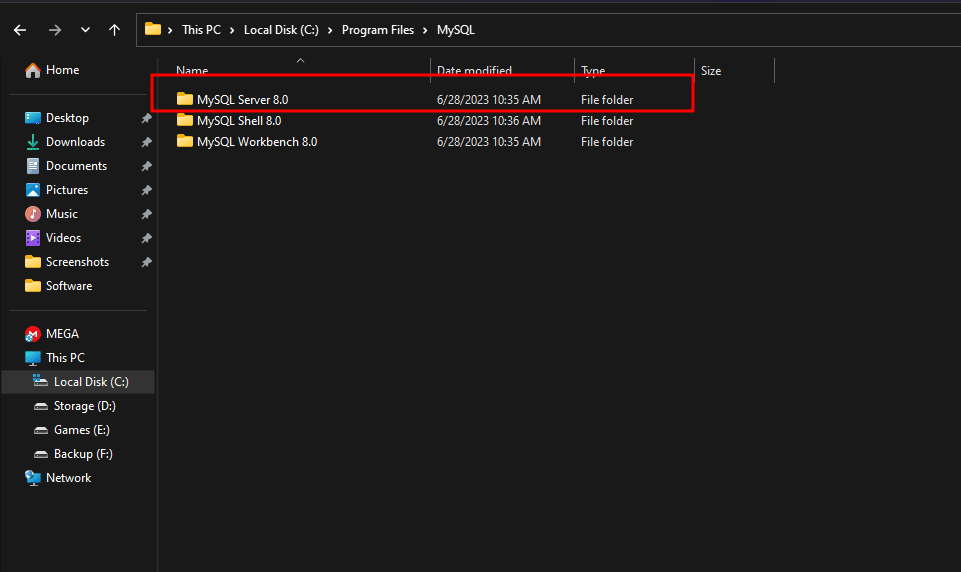Open the chevron before This PC in the address bar

point(170,30)
